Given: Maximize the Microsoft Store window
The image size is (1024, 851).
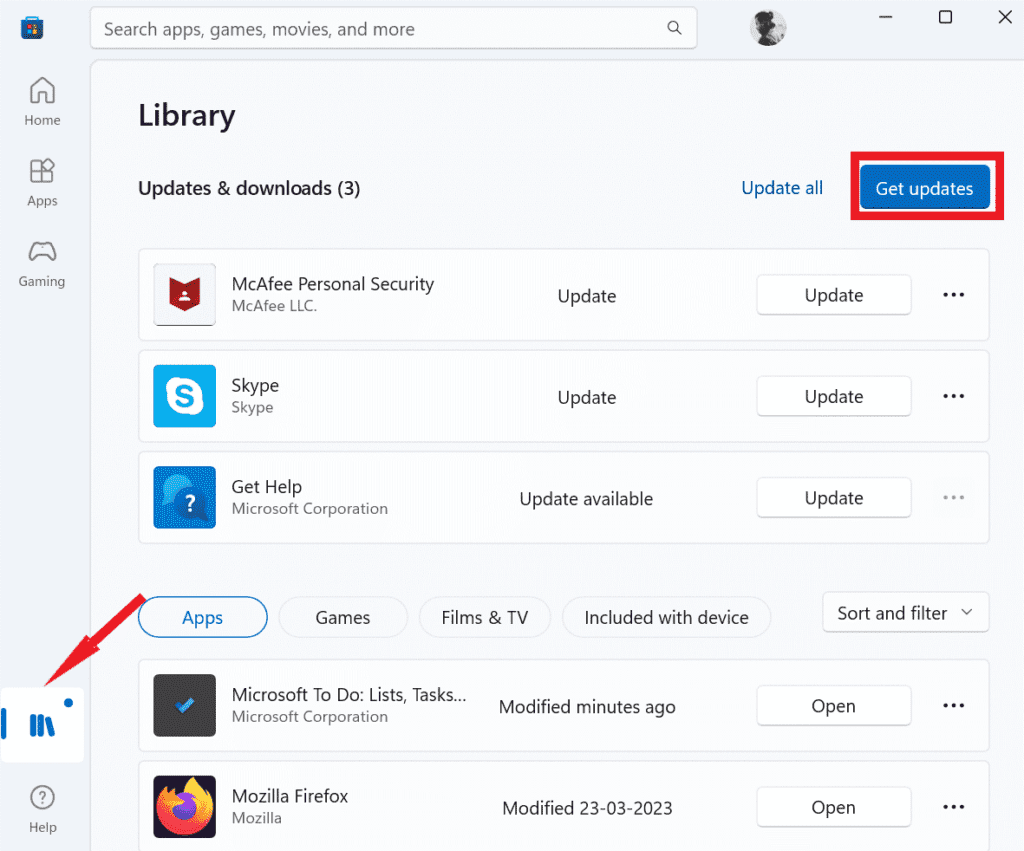Looking at the screenshot, I should (945, 17).
